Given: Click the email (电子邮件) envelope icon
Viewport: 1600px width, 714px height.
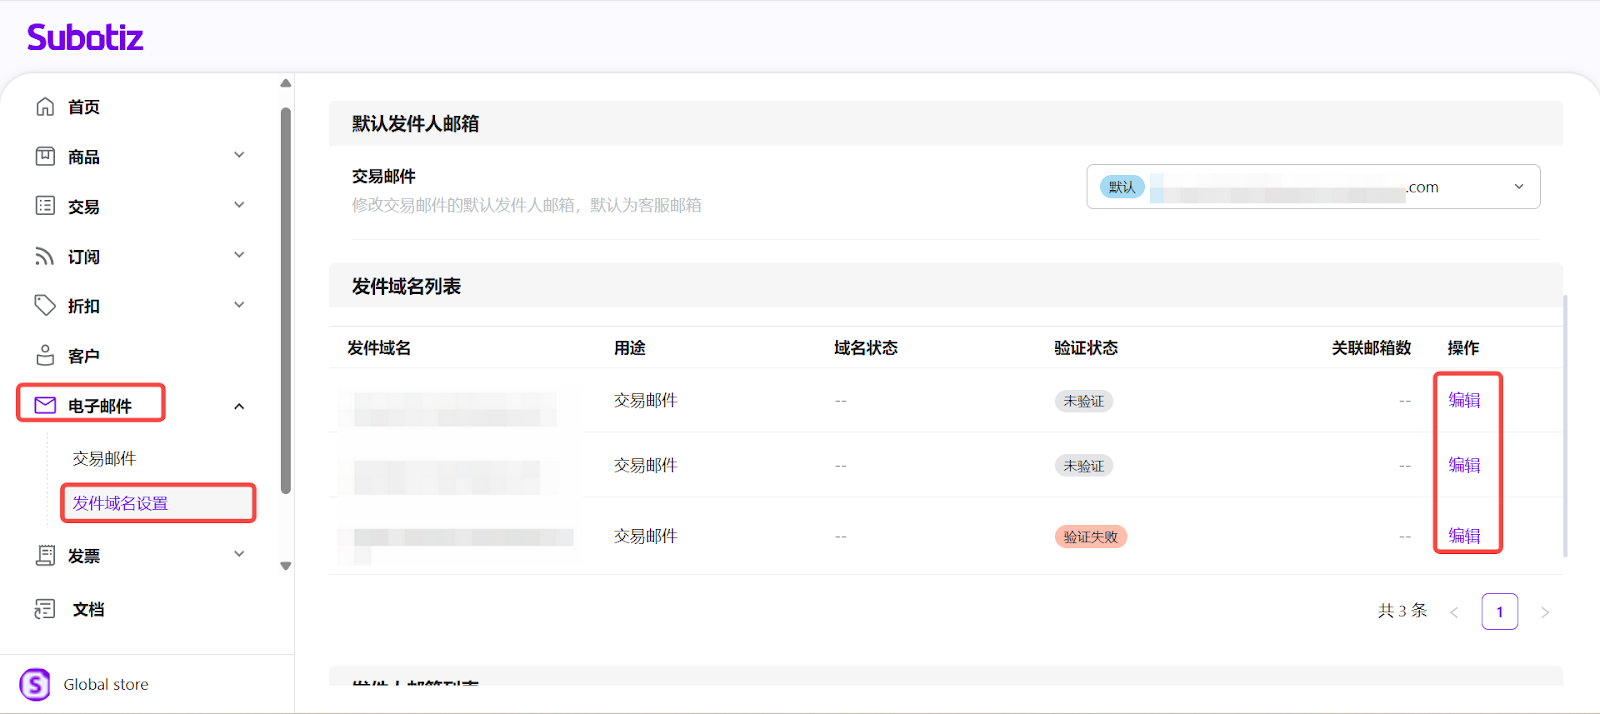Looking at the screenshot, I should tap(45, 405).
